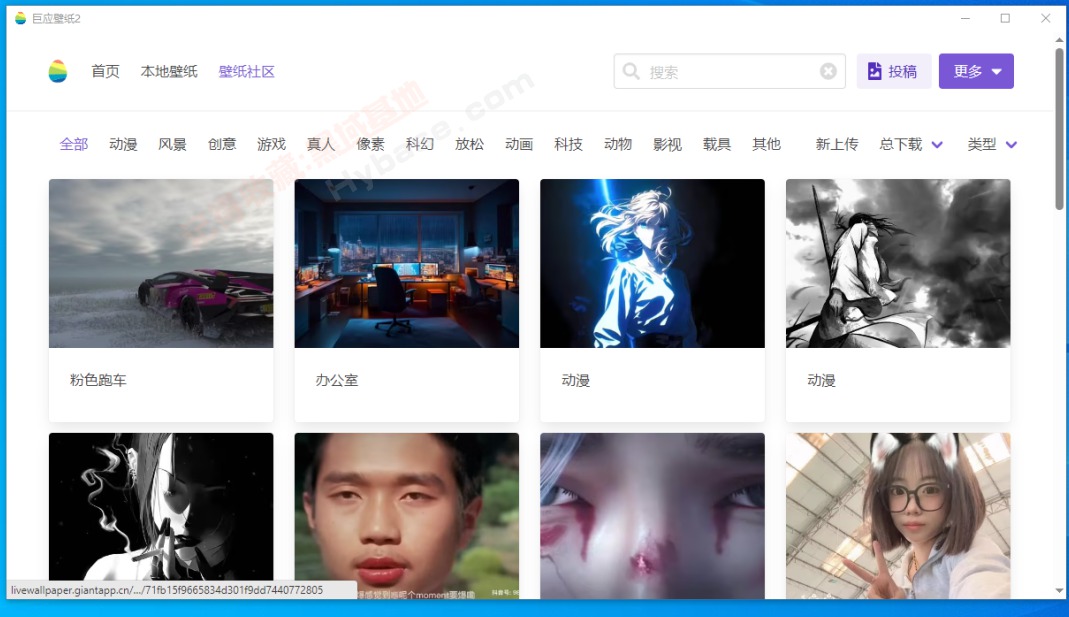Expand the 类型 filter dropdown arrow
1069x617 pixels.
coord(1011,145)
